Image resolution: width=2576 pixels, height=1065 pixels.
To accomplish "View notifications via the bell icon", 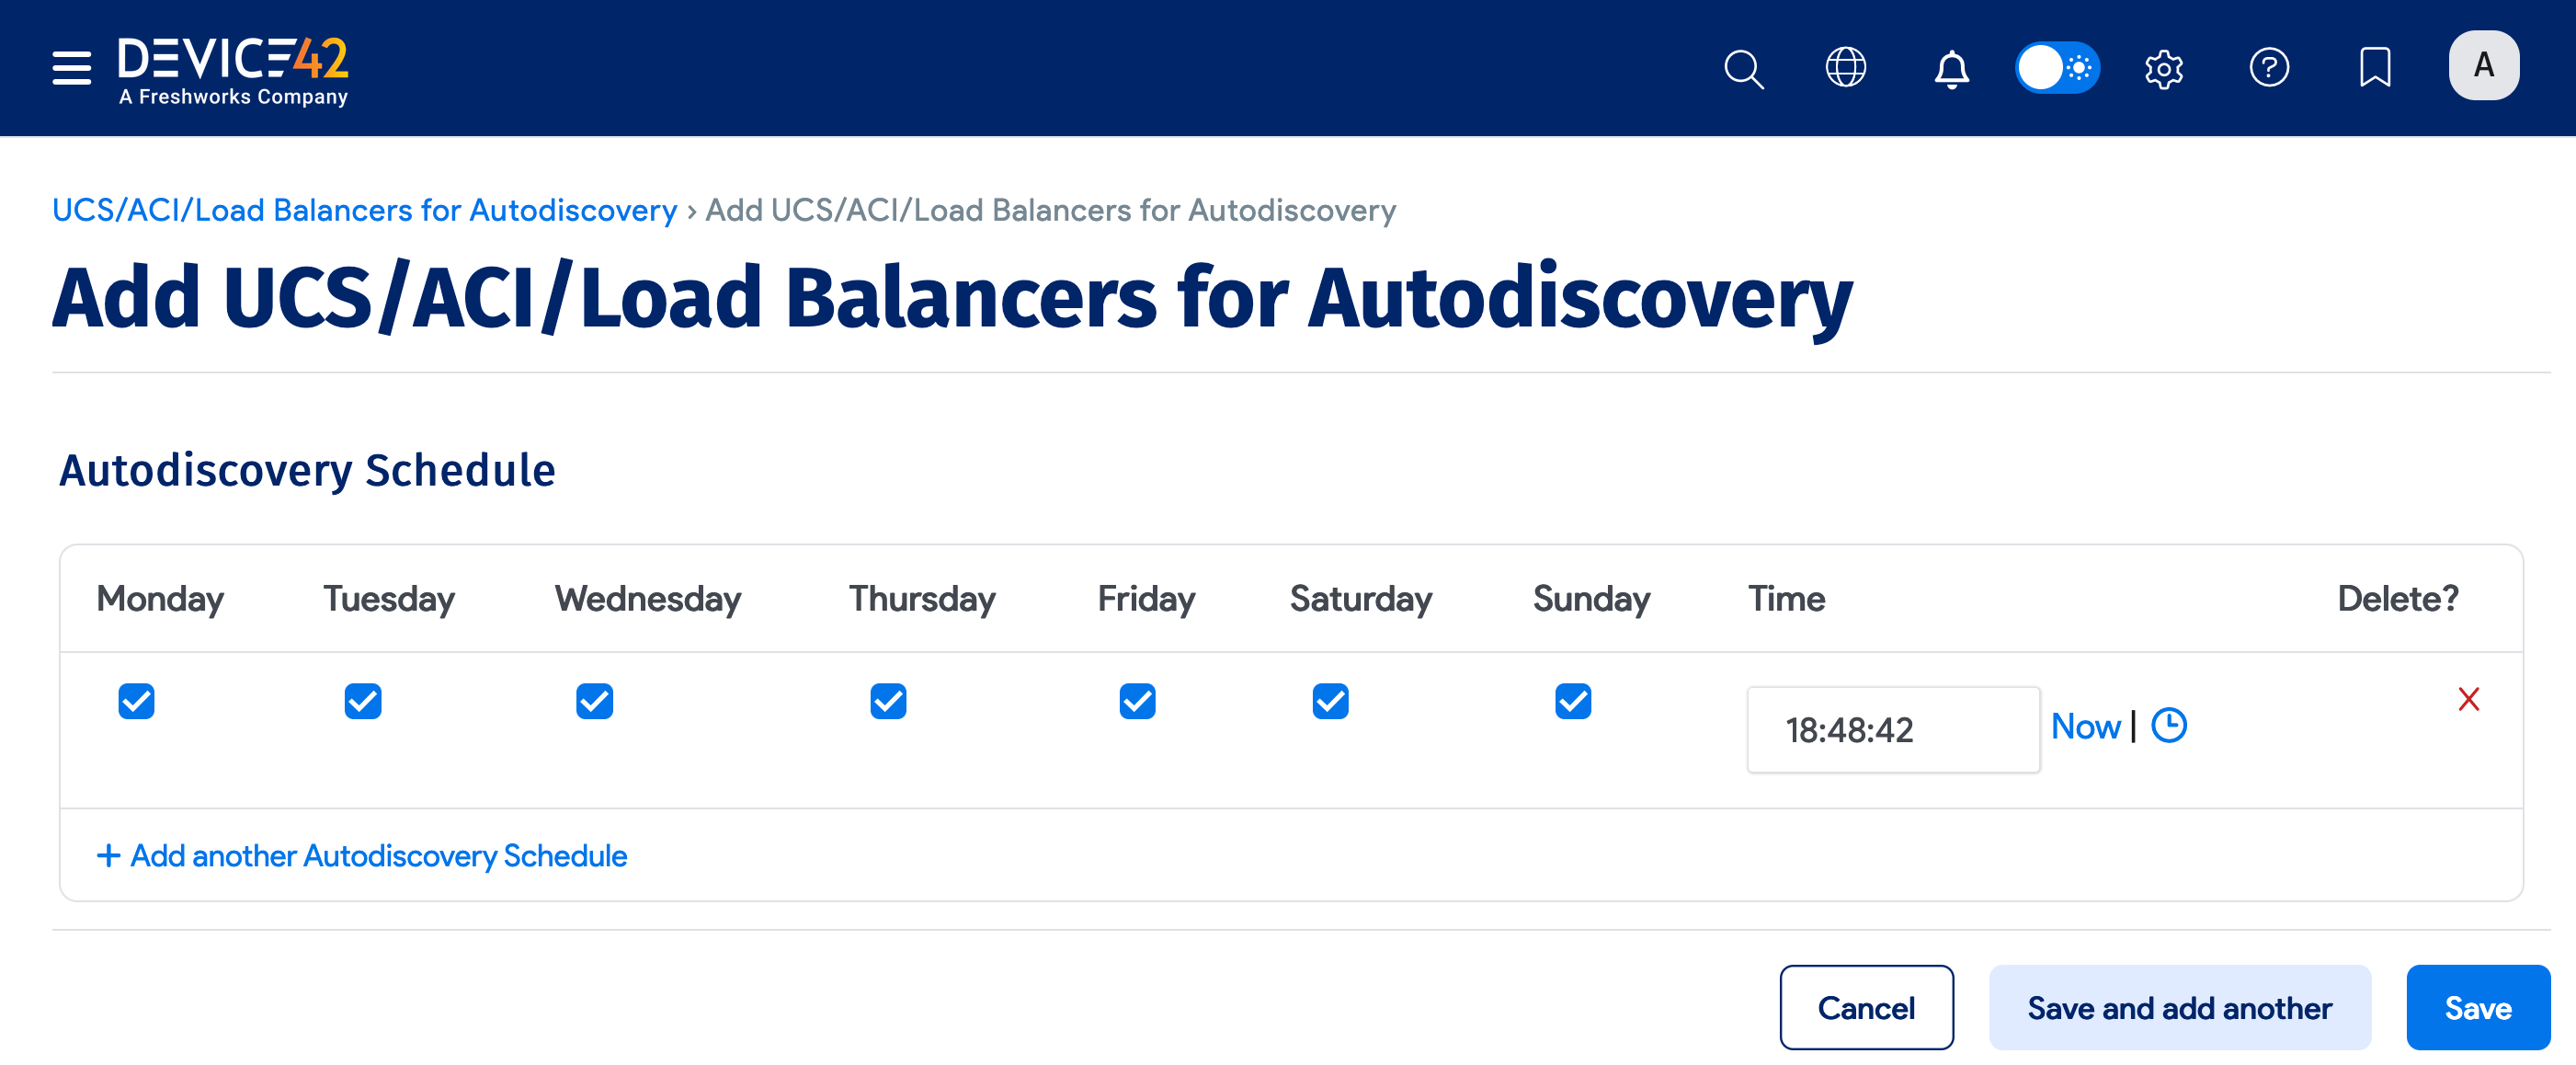I will pyautogui.click(x=1950, y=68).
